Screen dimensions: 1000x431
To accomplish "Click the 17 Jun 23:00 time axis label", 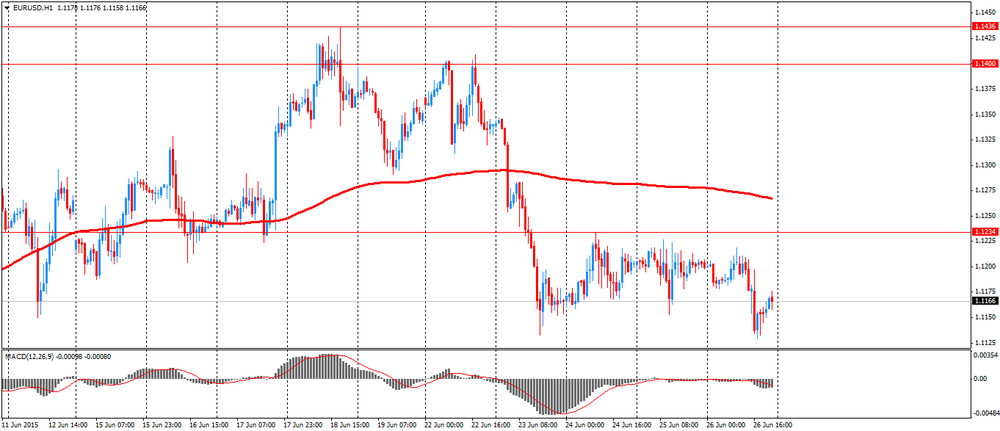I will pos(302,424).
